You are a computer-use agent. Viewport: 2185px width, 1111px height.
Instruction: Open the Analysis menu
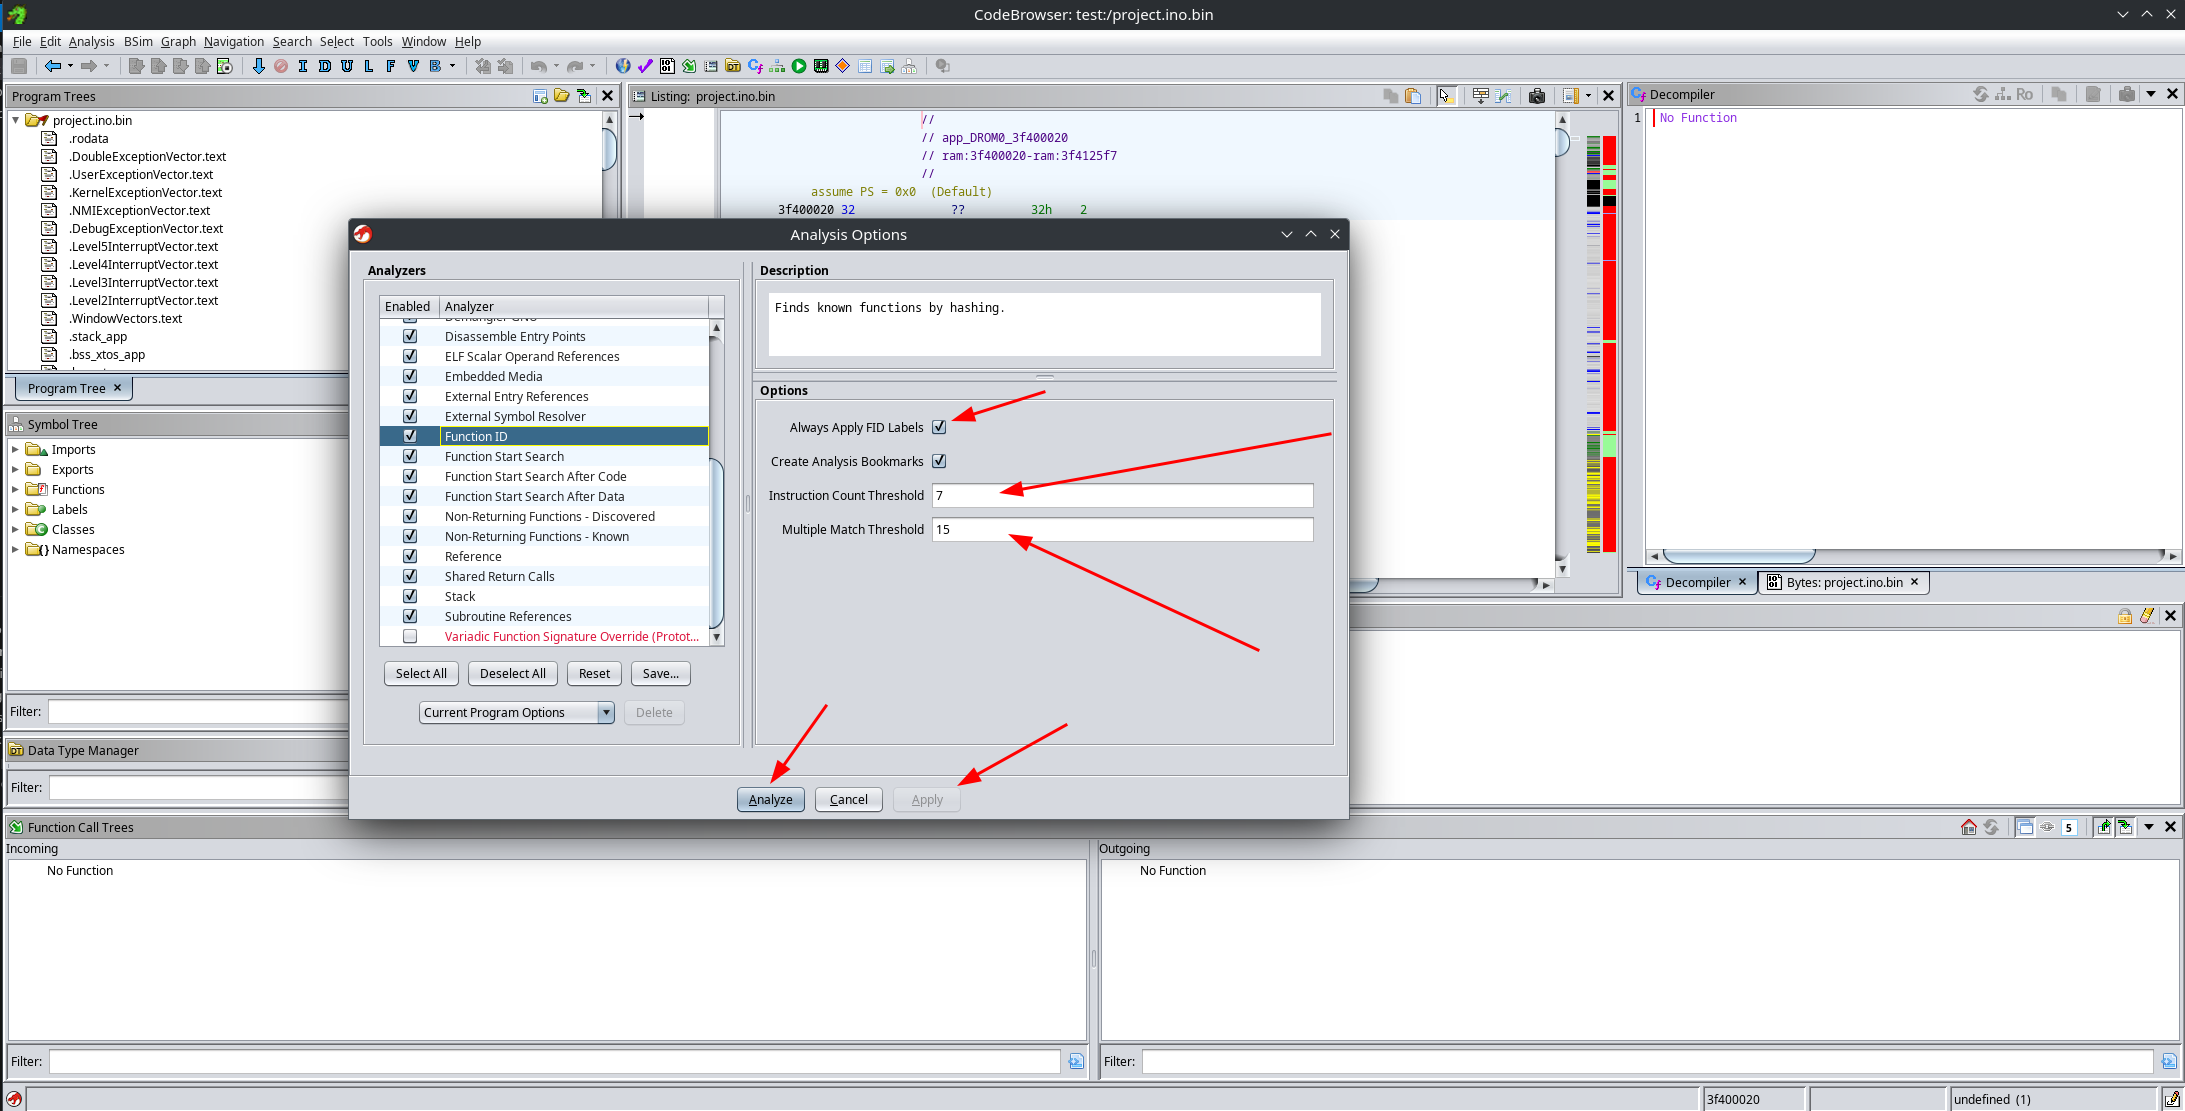tap(91, 41)
